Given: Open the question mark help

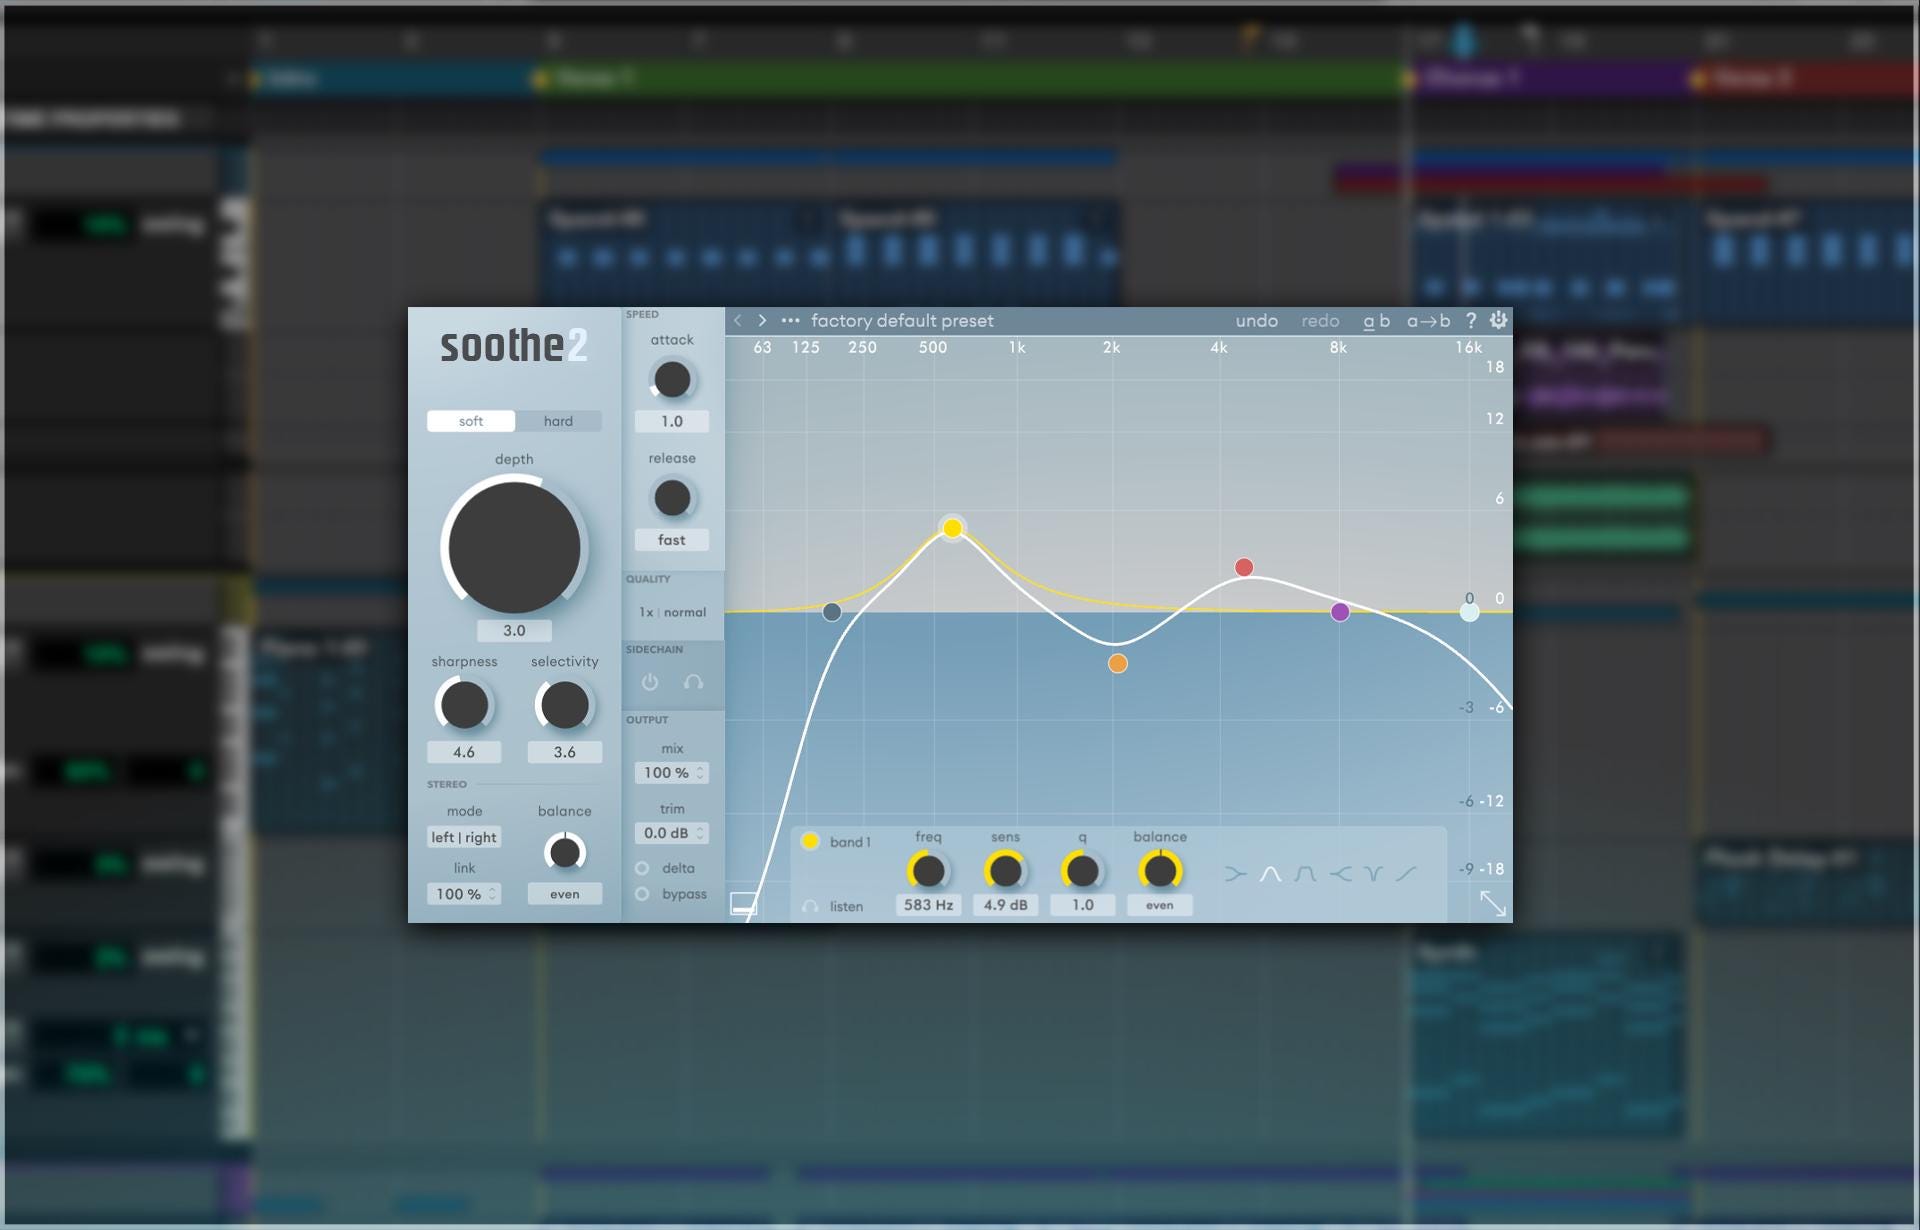Looking at the screenshot, I should click(1470, 321).
